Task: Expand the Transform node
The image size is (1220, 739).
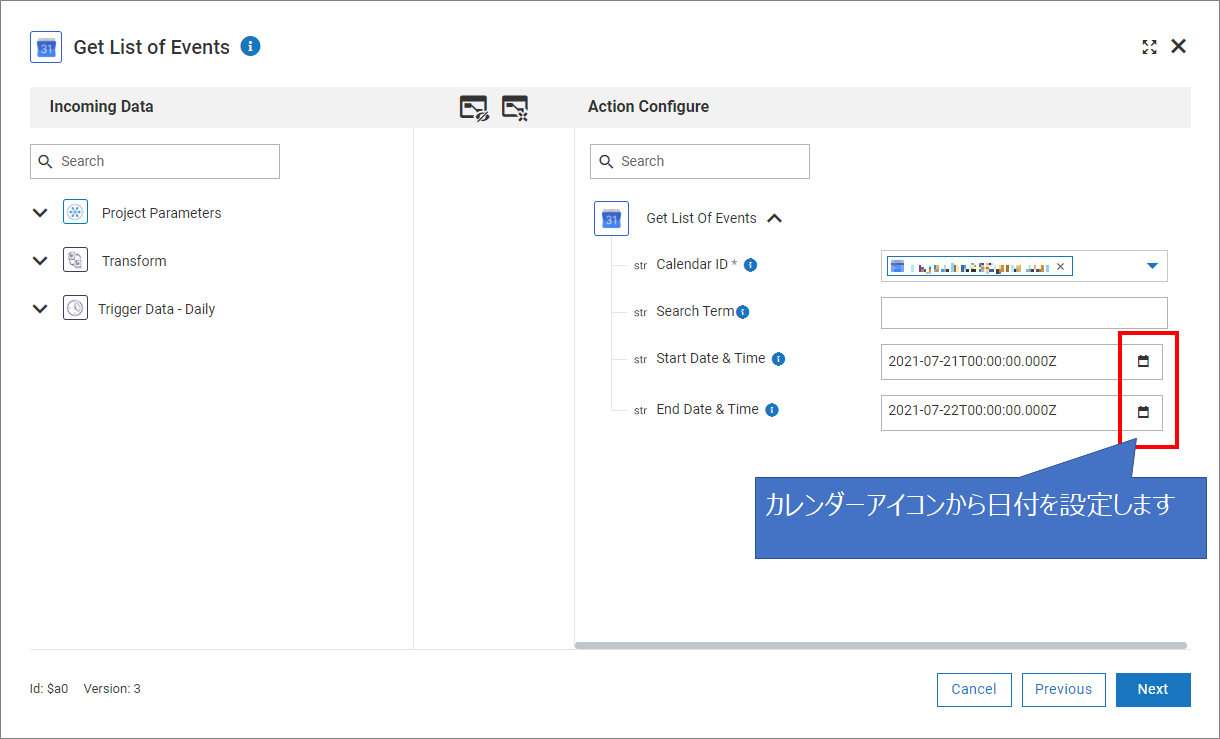Action: point(40,261)
